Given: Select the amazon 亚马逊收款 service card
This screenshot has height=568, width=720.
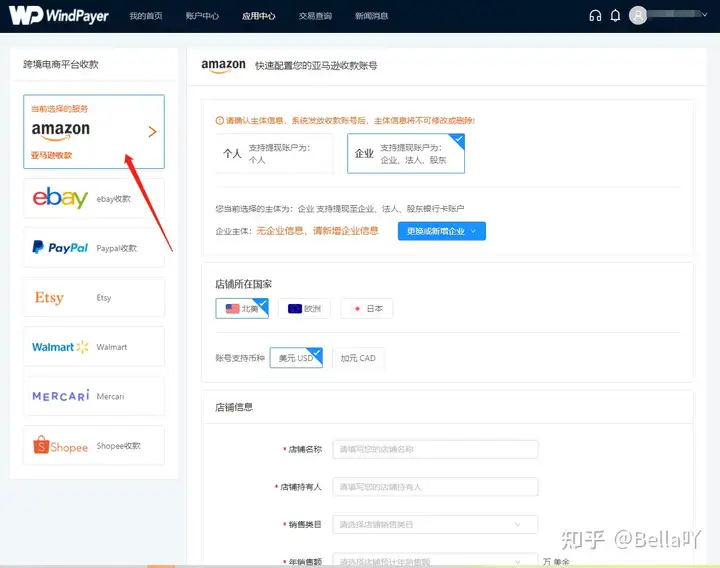Looking at the screenshot, I should [94, 132].
